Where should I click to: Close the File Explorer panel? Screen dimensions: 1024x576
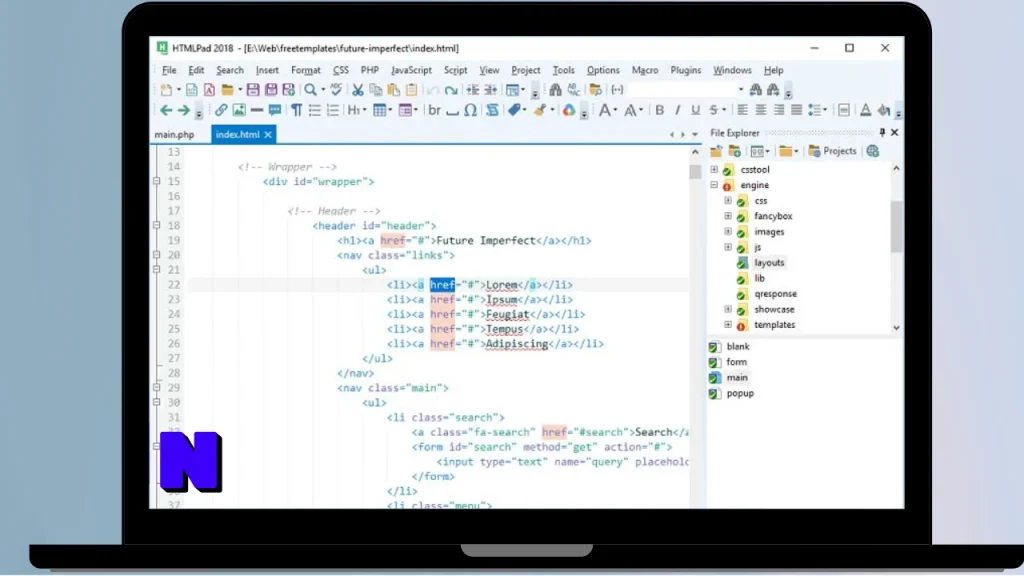click(x=895, y=133)
